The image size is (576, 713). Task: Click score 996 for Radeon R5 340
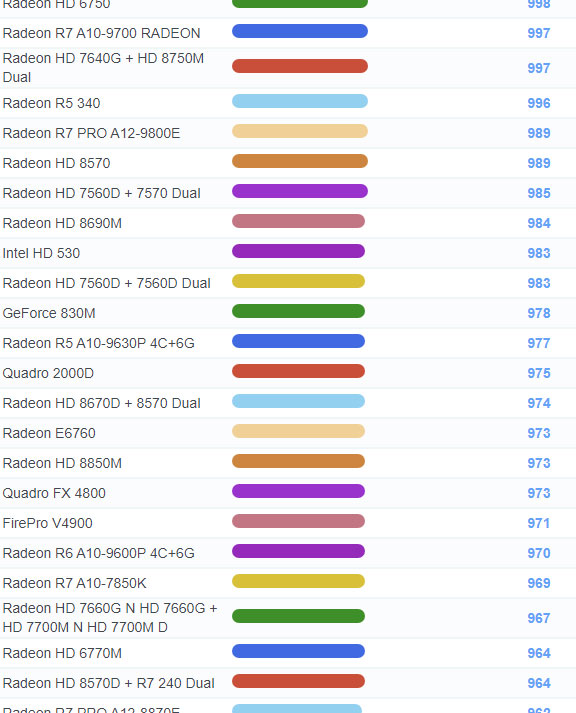click(539, 103)
